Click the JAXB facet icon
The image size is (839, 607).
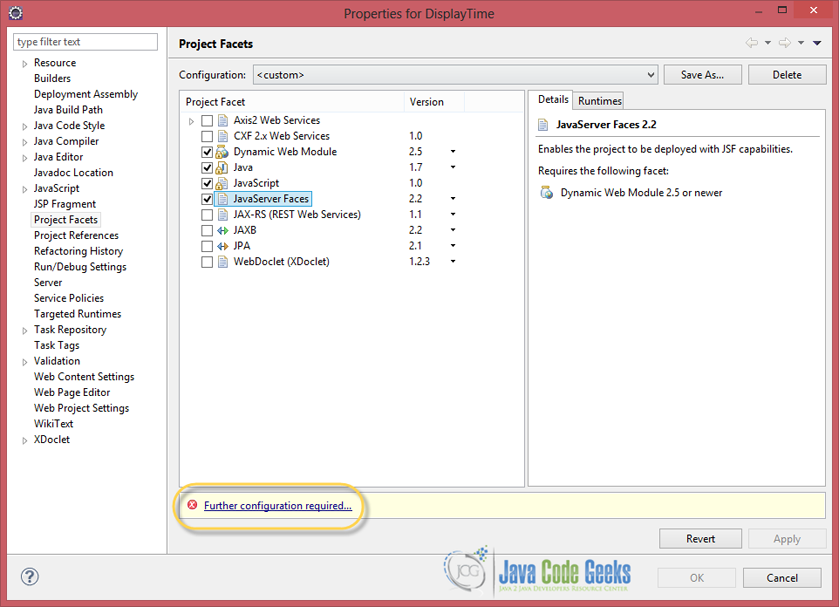point(223,231)
